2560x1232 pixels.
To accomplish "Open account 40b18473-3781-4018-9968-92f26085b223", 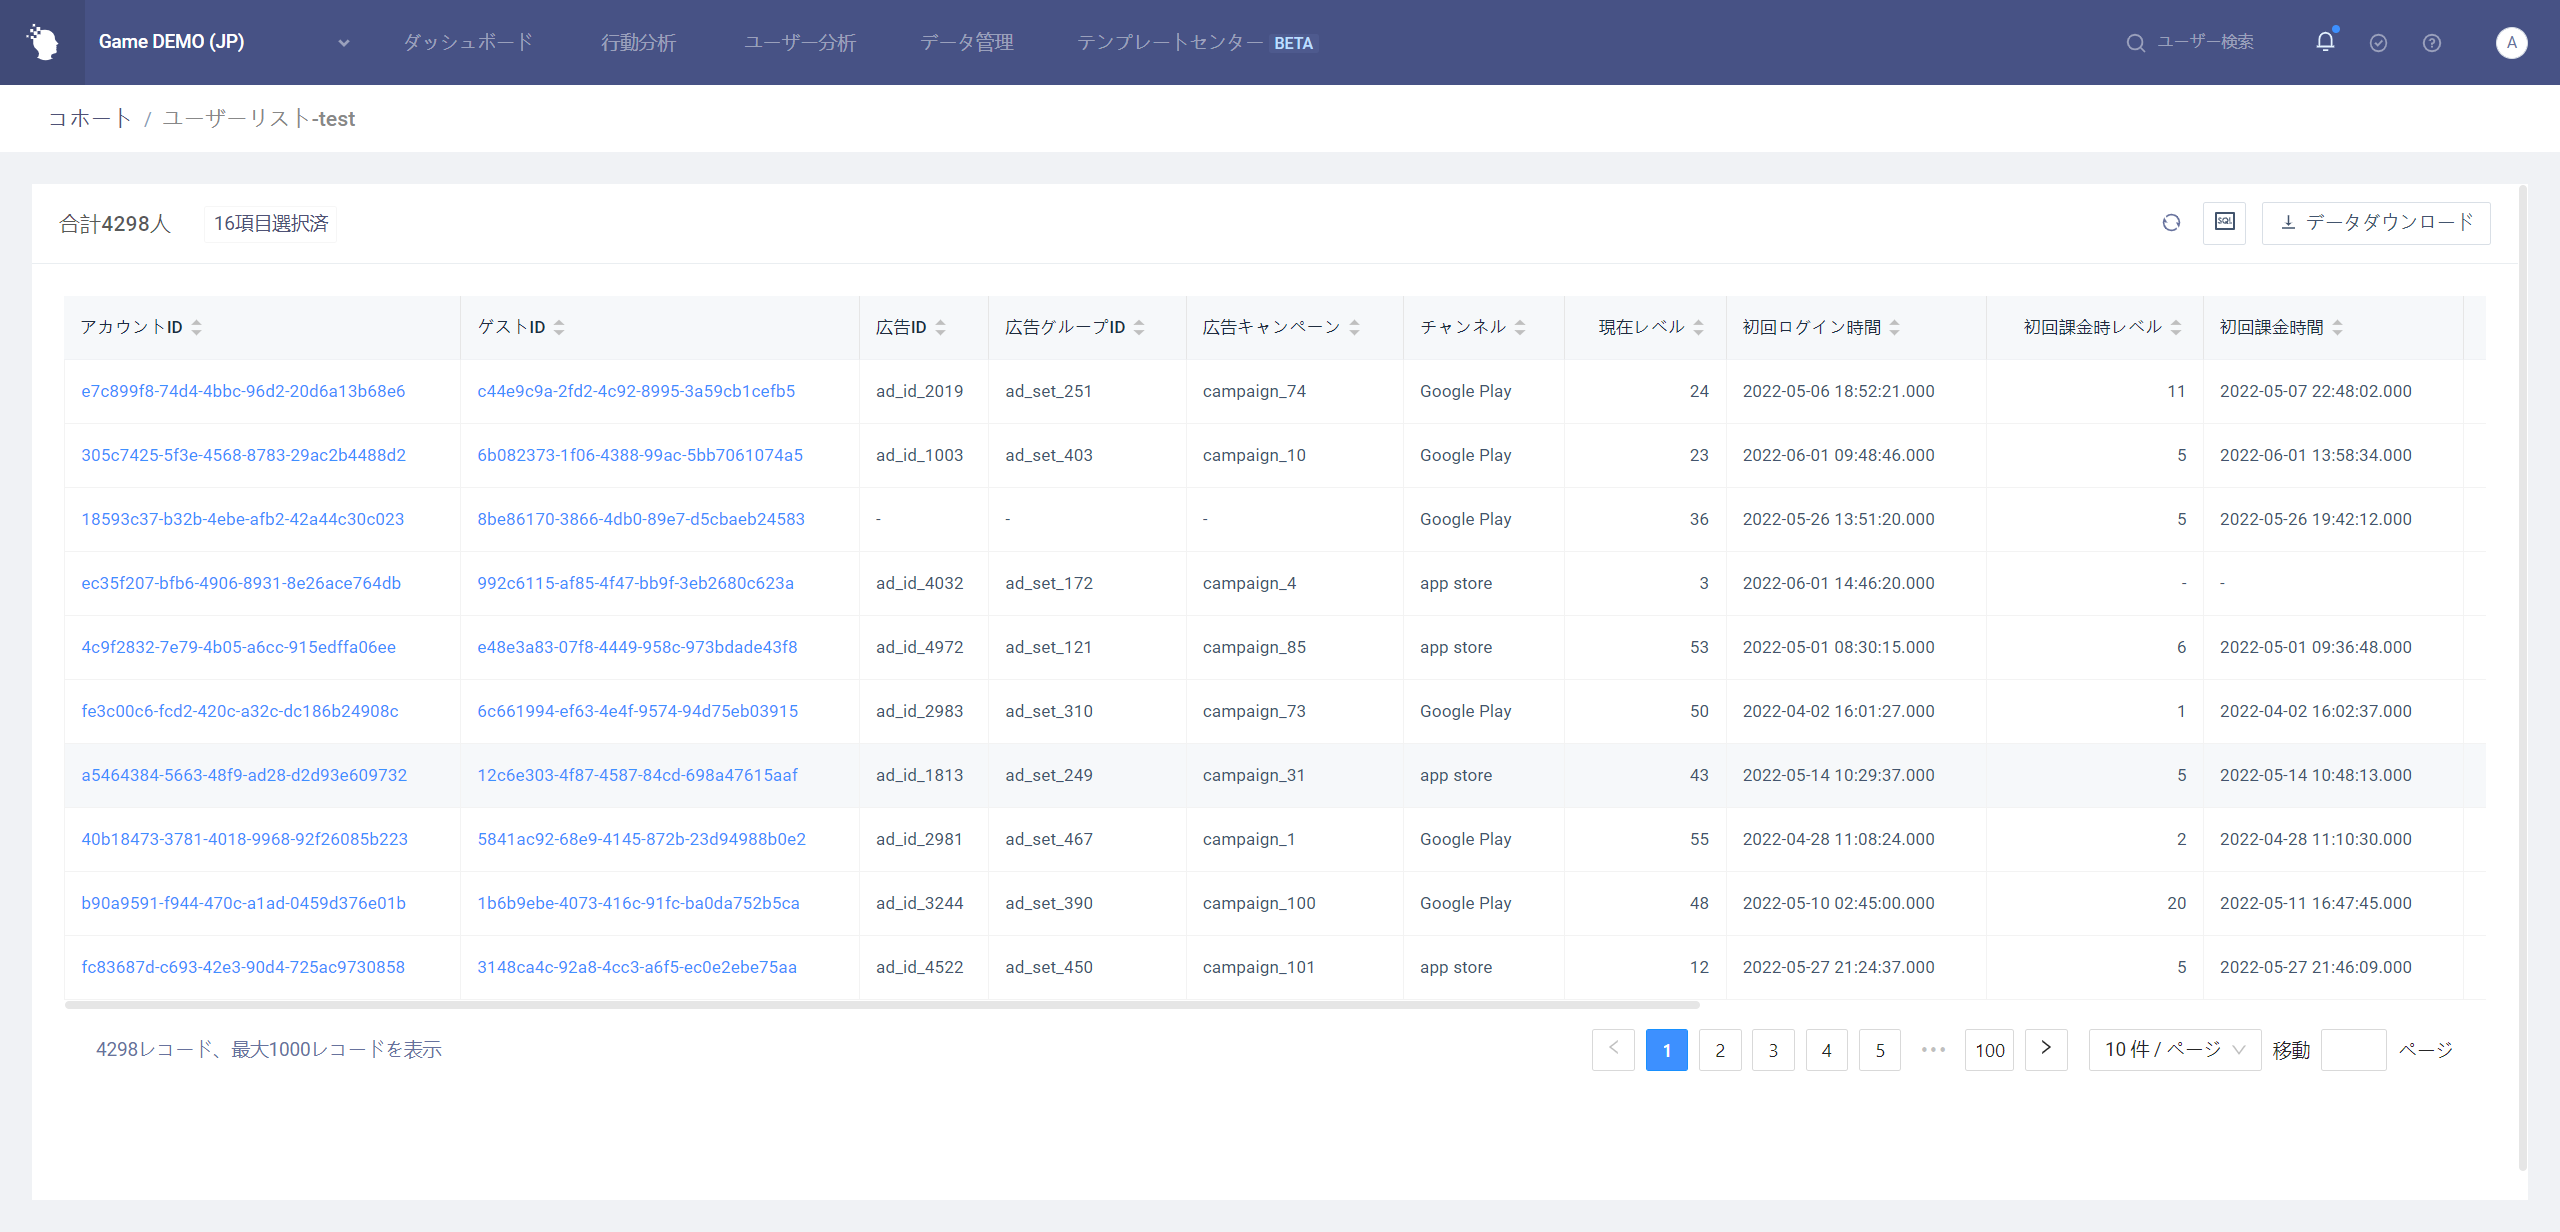I will point(245,839).
